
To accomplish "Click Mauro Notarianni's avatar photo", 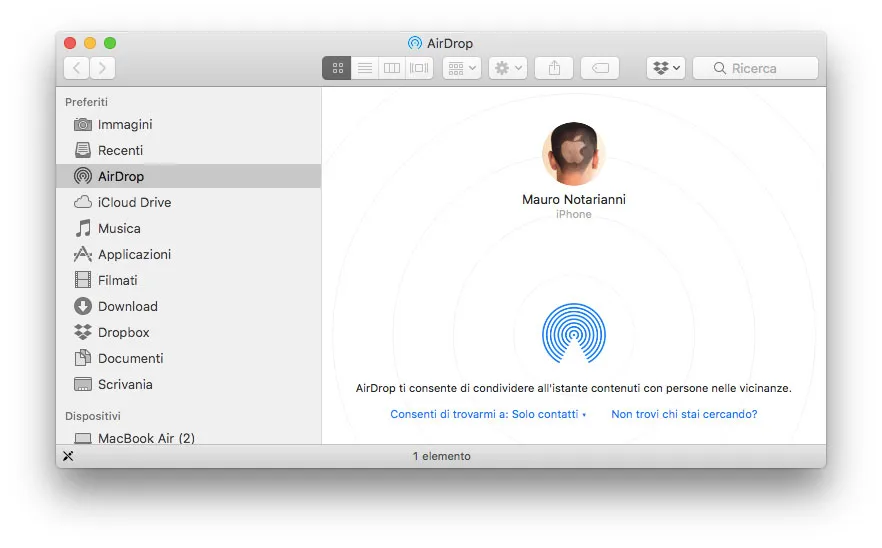I will [x=574, y=154].
